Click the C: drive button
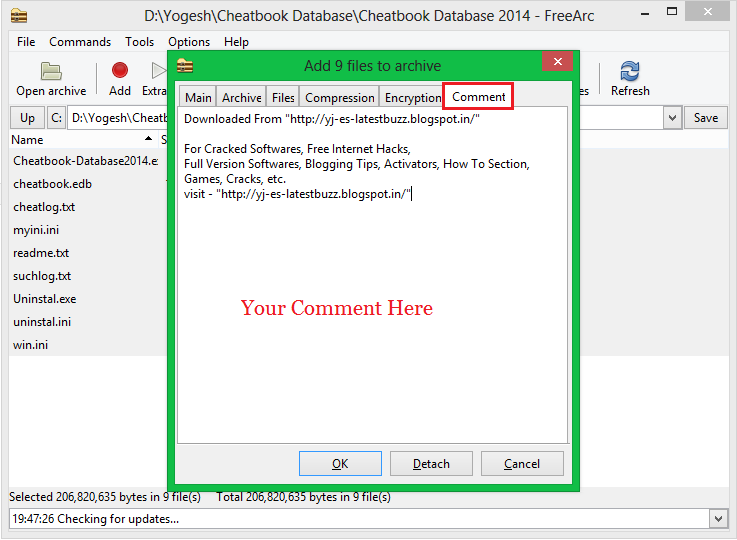The width and height of the screenshot is (737, 540). (x=56, y=117)
